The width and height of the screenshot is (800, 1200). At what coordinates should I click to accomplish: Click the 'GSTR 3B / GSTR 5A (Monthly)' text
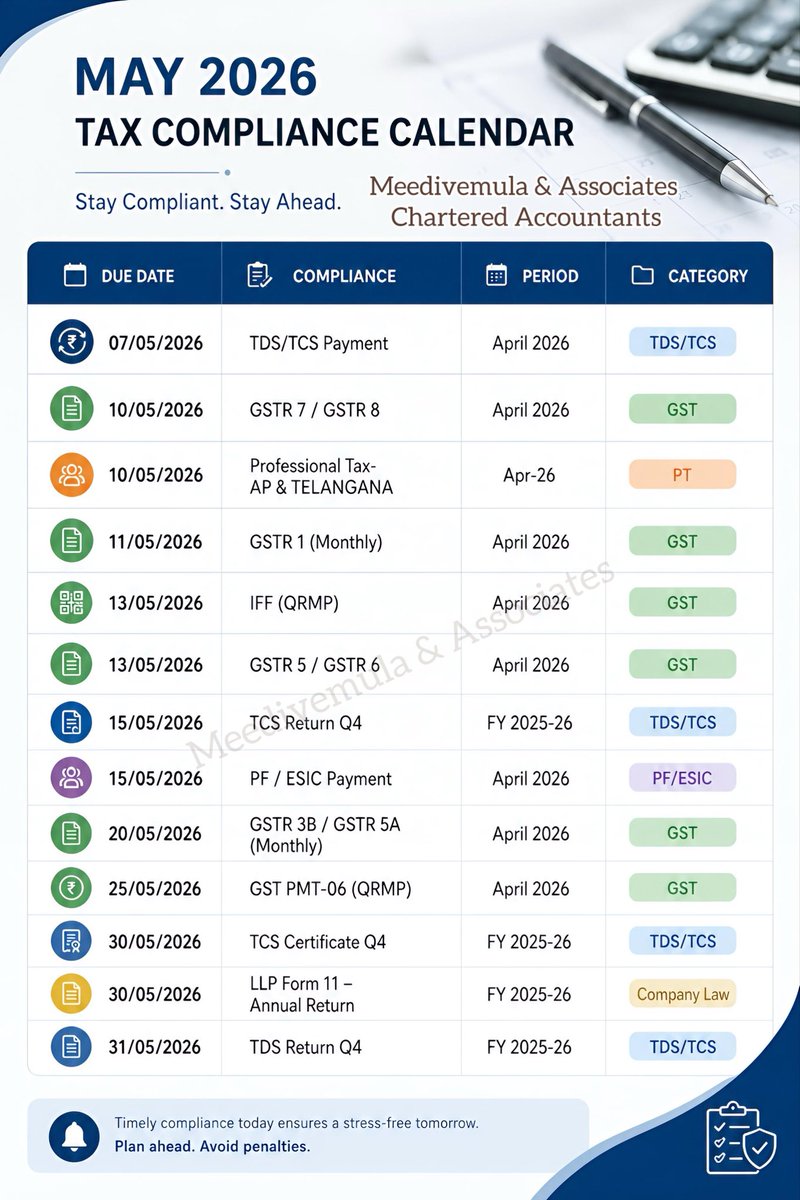(x=325, y=835)
